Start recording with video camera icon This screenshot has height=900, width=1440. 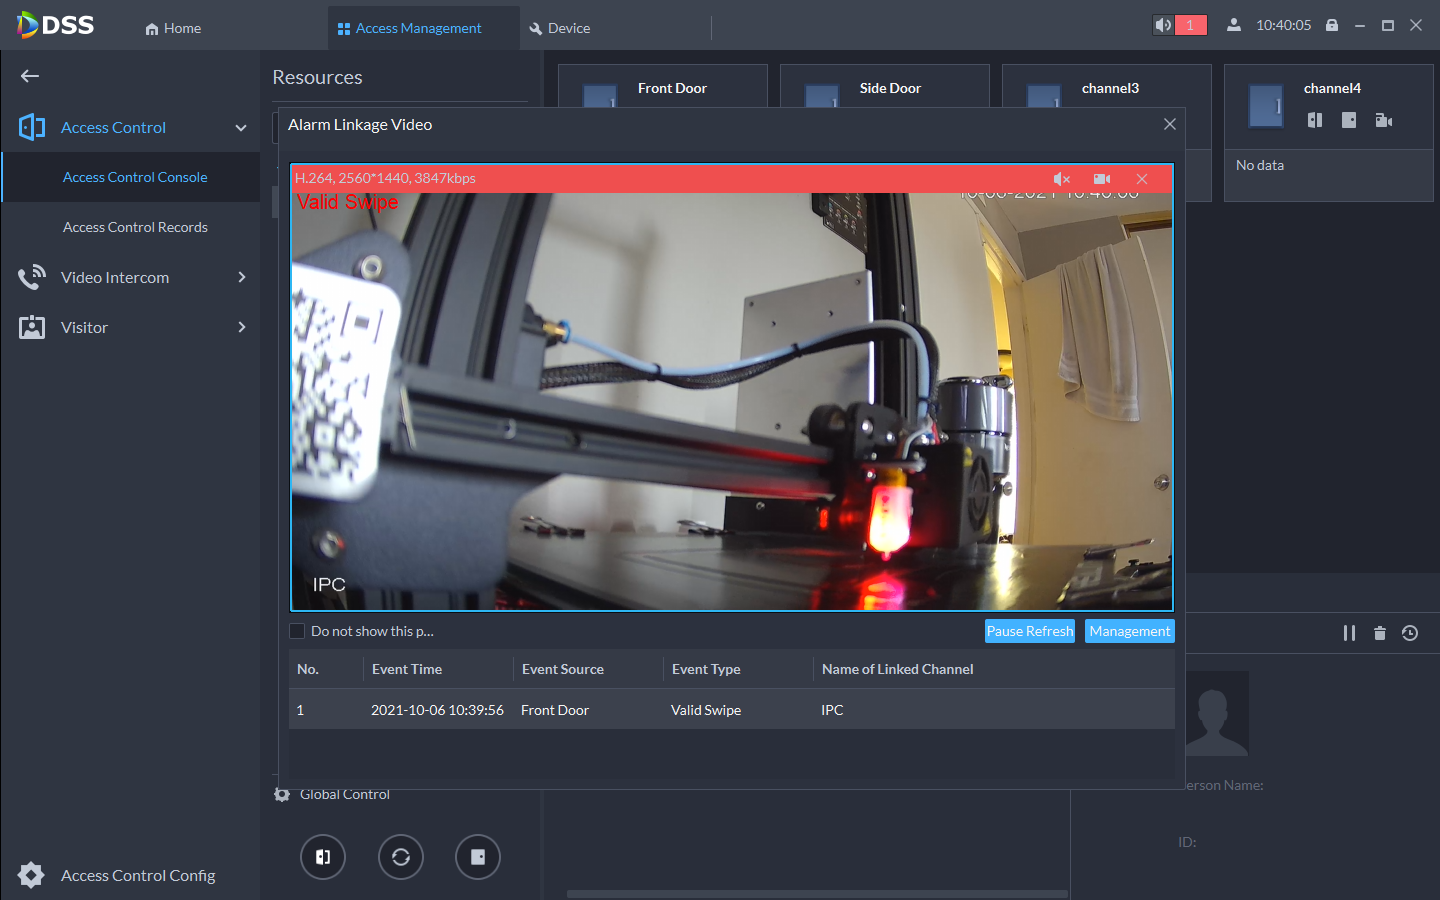(x=1102, y=179)
